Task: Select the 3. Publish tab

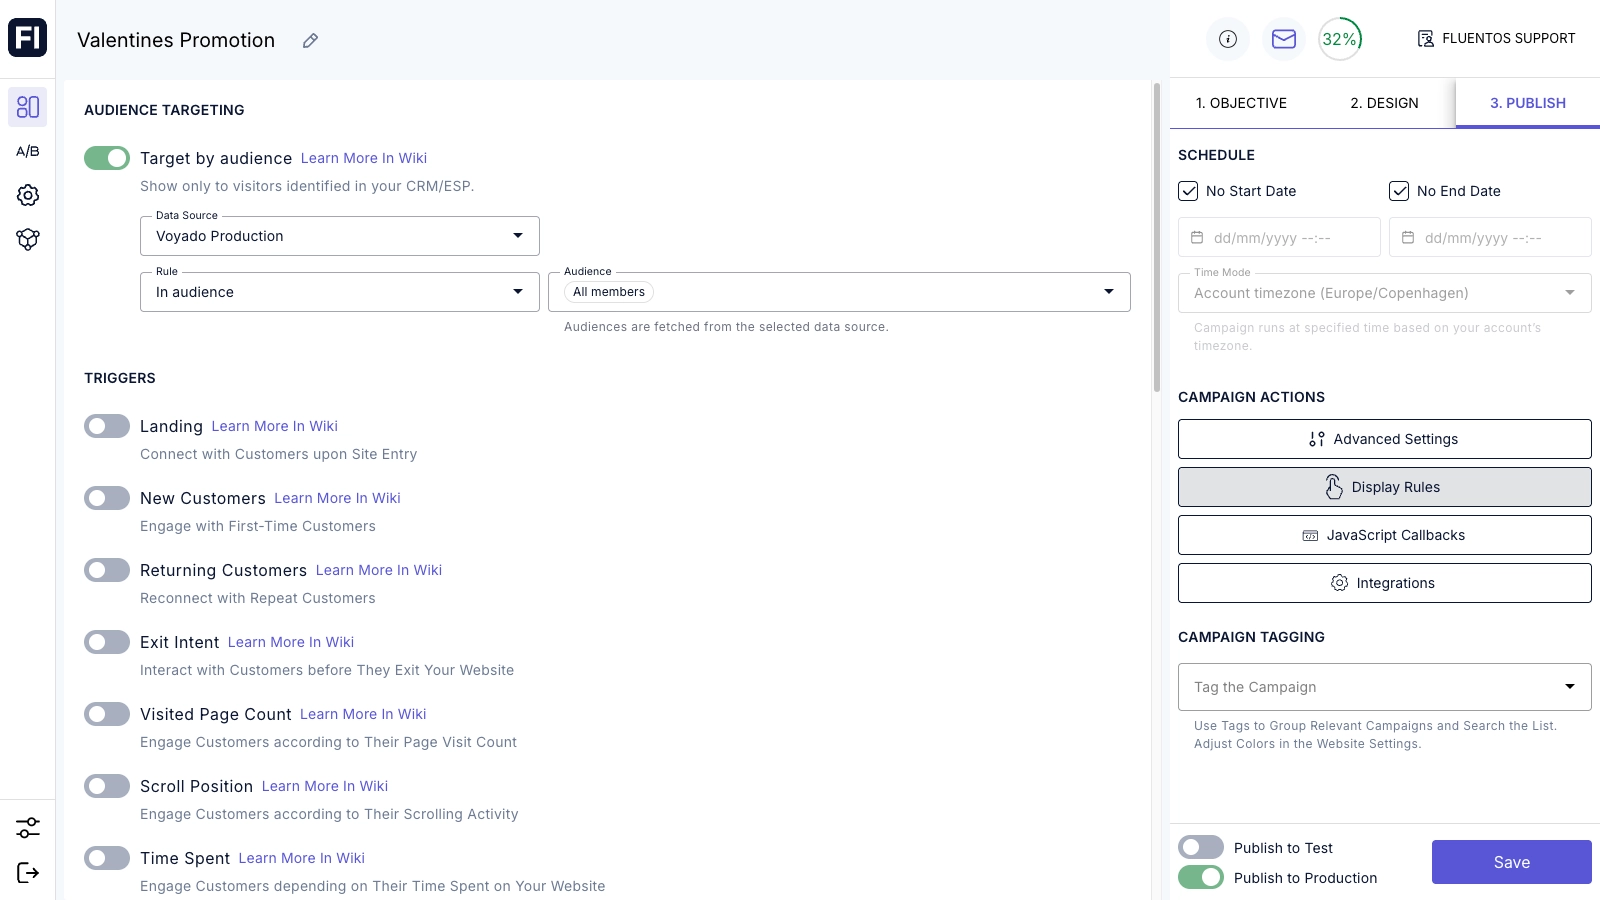Action: 1528,103
